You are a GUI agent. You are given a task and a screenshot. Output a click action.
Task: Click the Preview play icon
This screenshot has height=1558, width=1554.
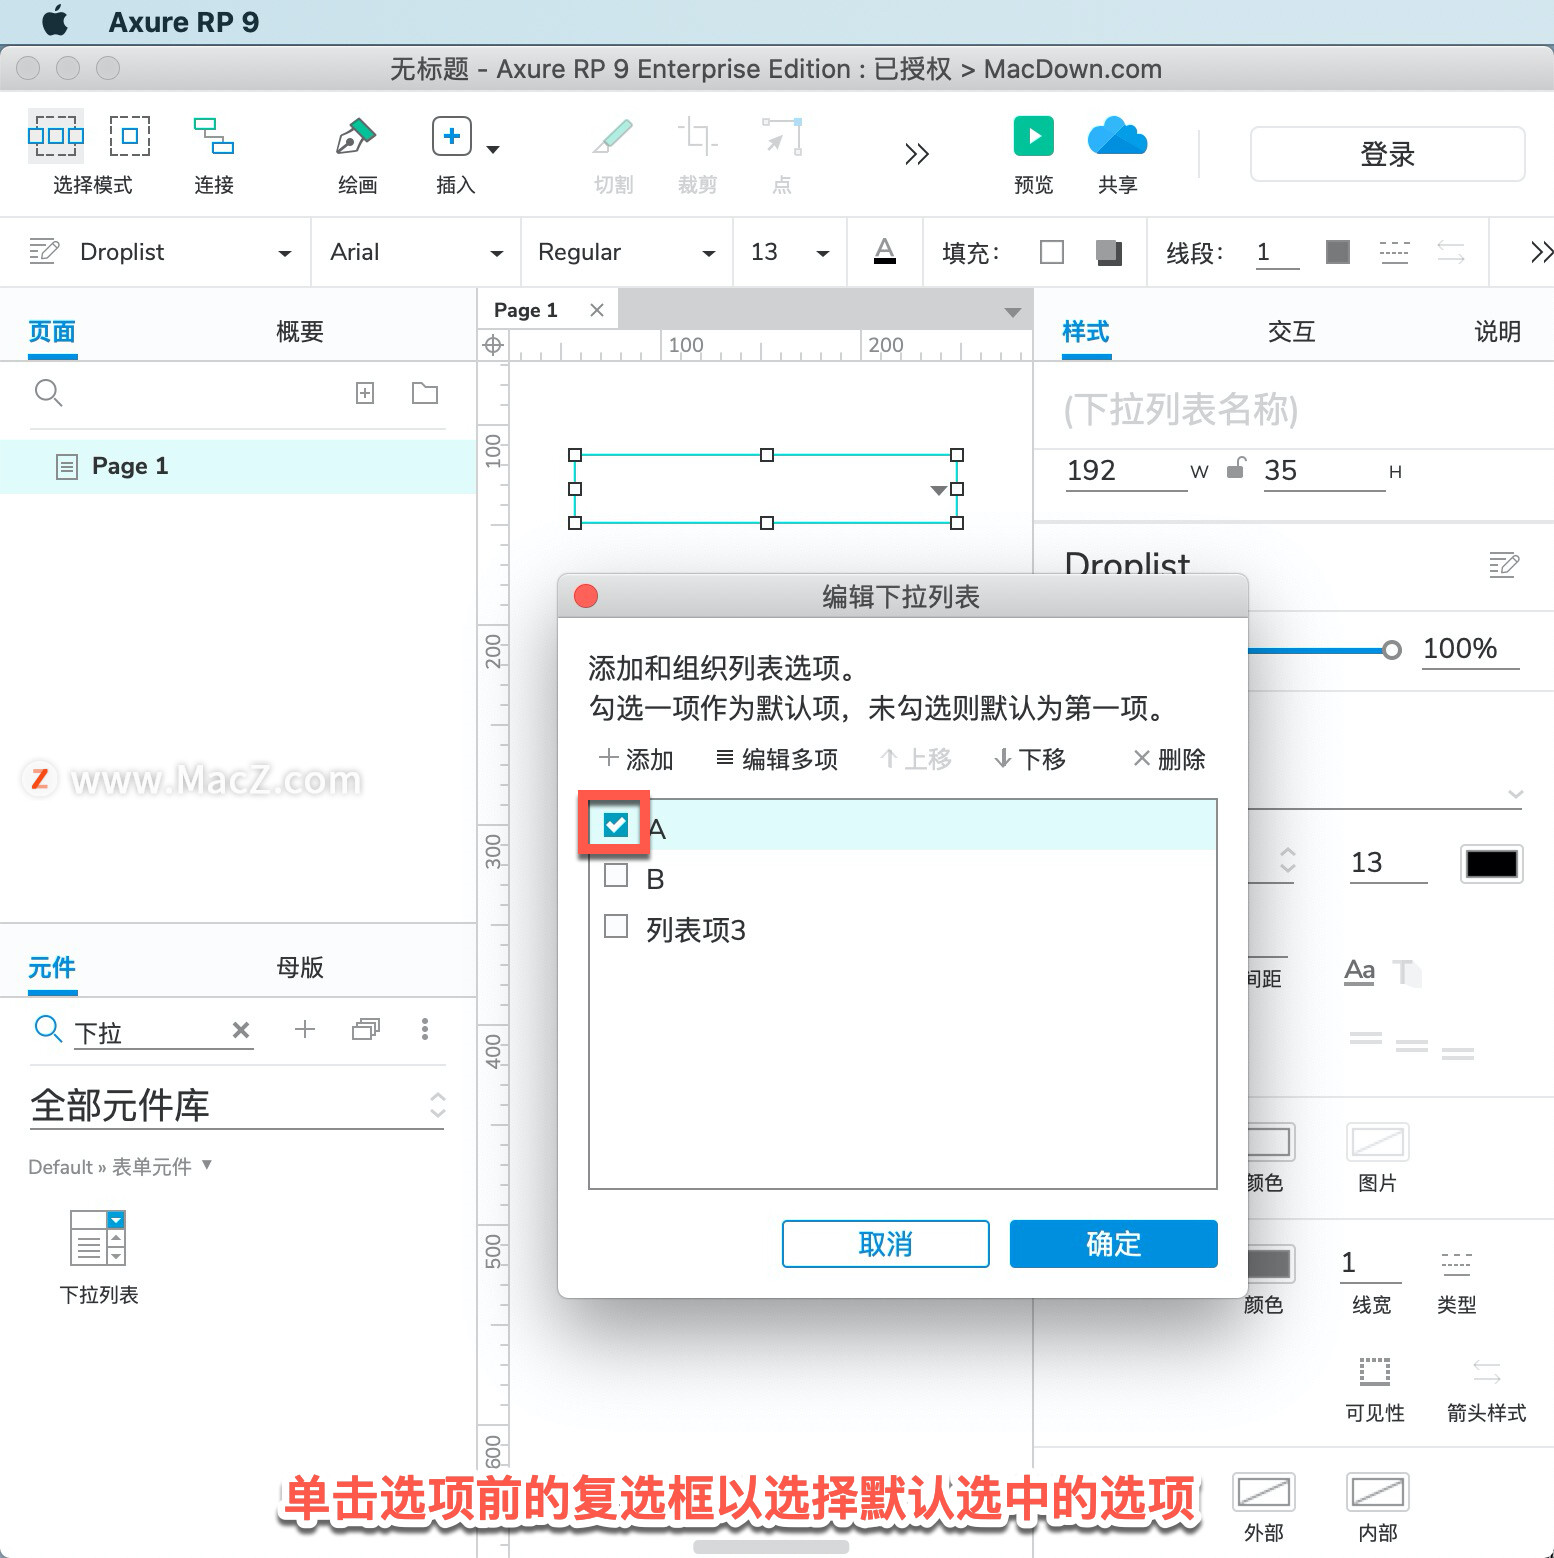pyautogui.click(x=1034, y=136)
